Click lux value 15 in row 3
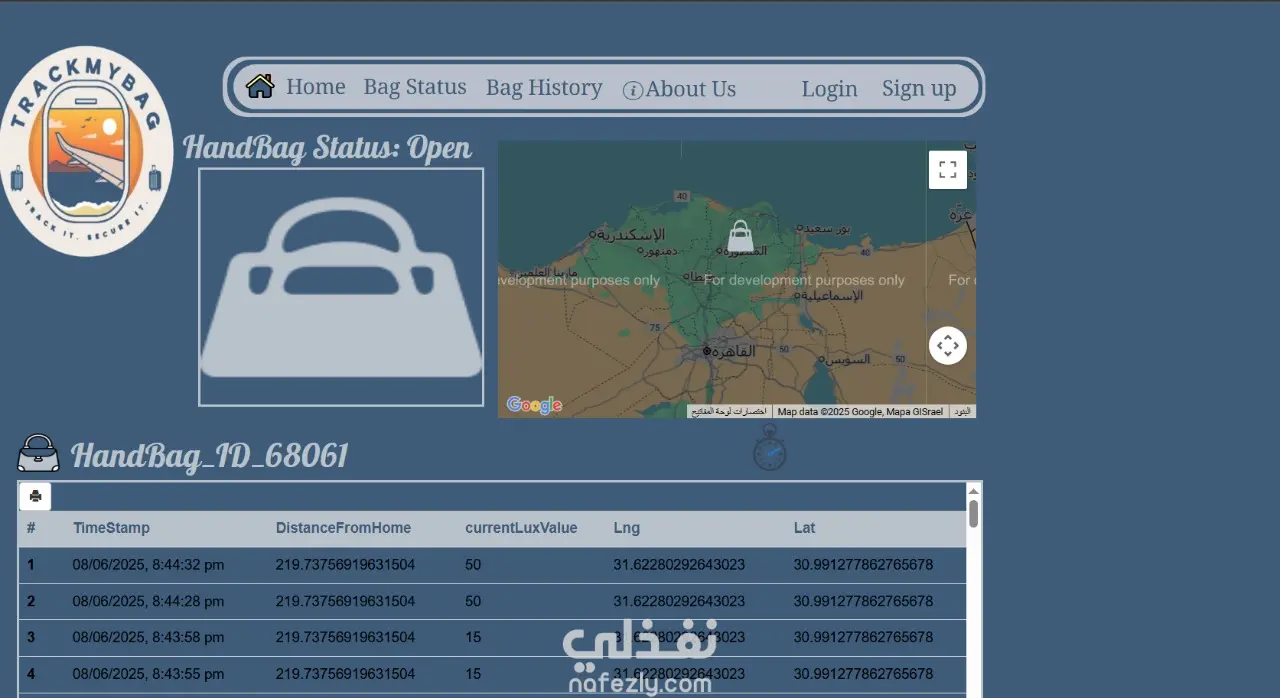This screenshot has width=1280, height=698. click(x=473, y=637)
